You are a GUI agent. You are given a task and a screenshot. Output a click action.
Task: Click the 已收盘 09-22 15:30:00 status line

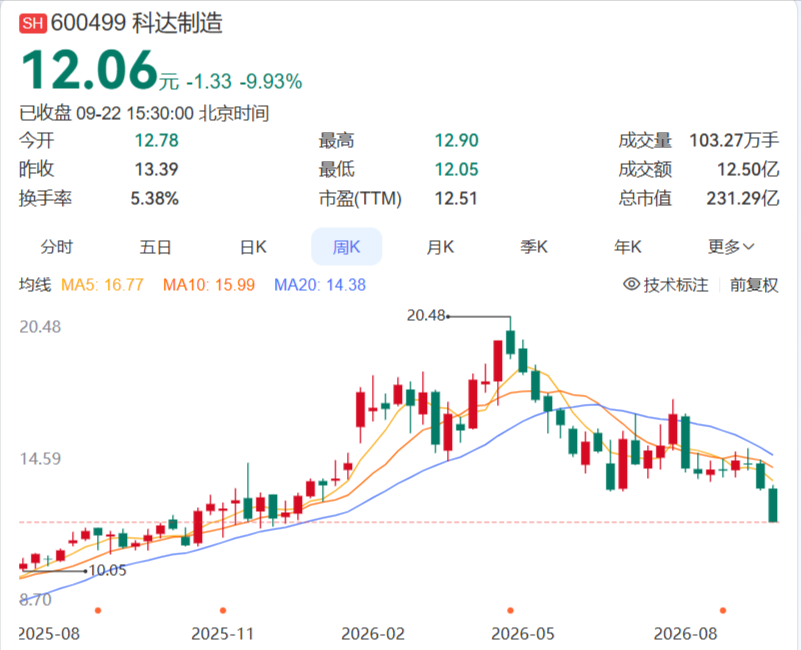(144, 113)
